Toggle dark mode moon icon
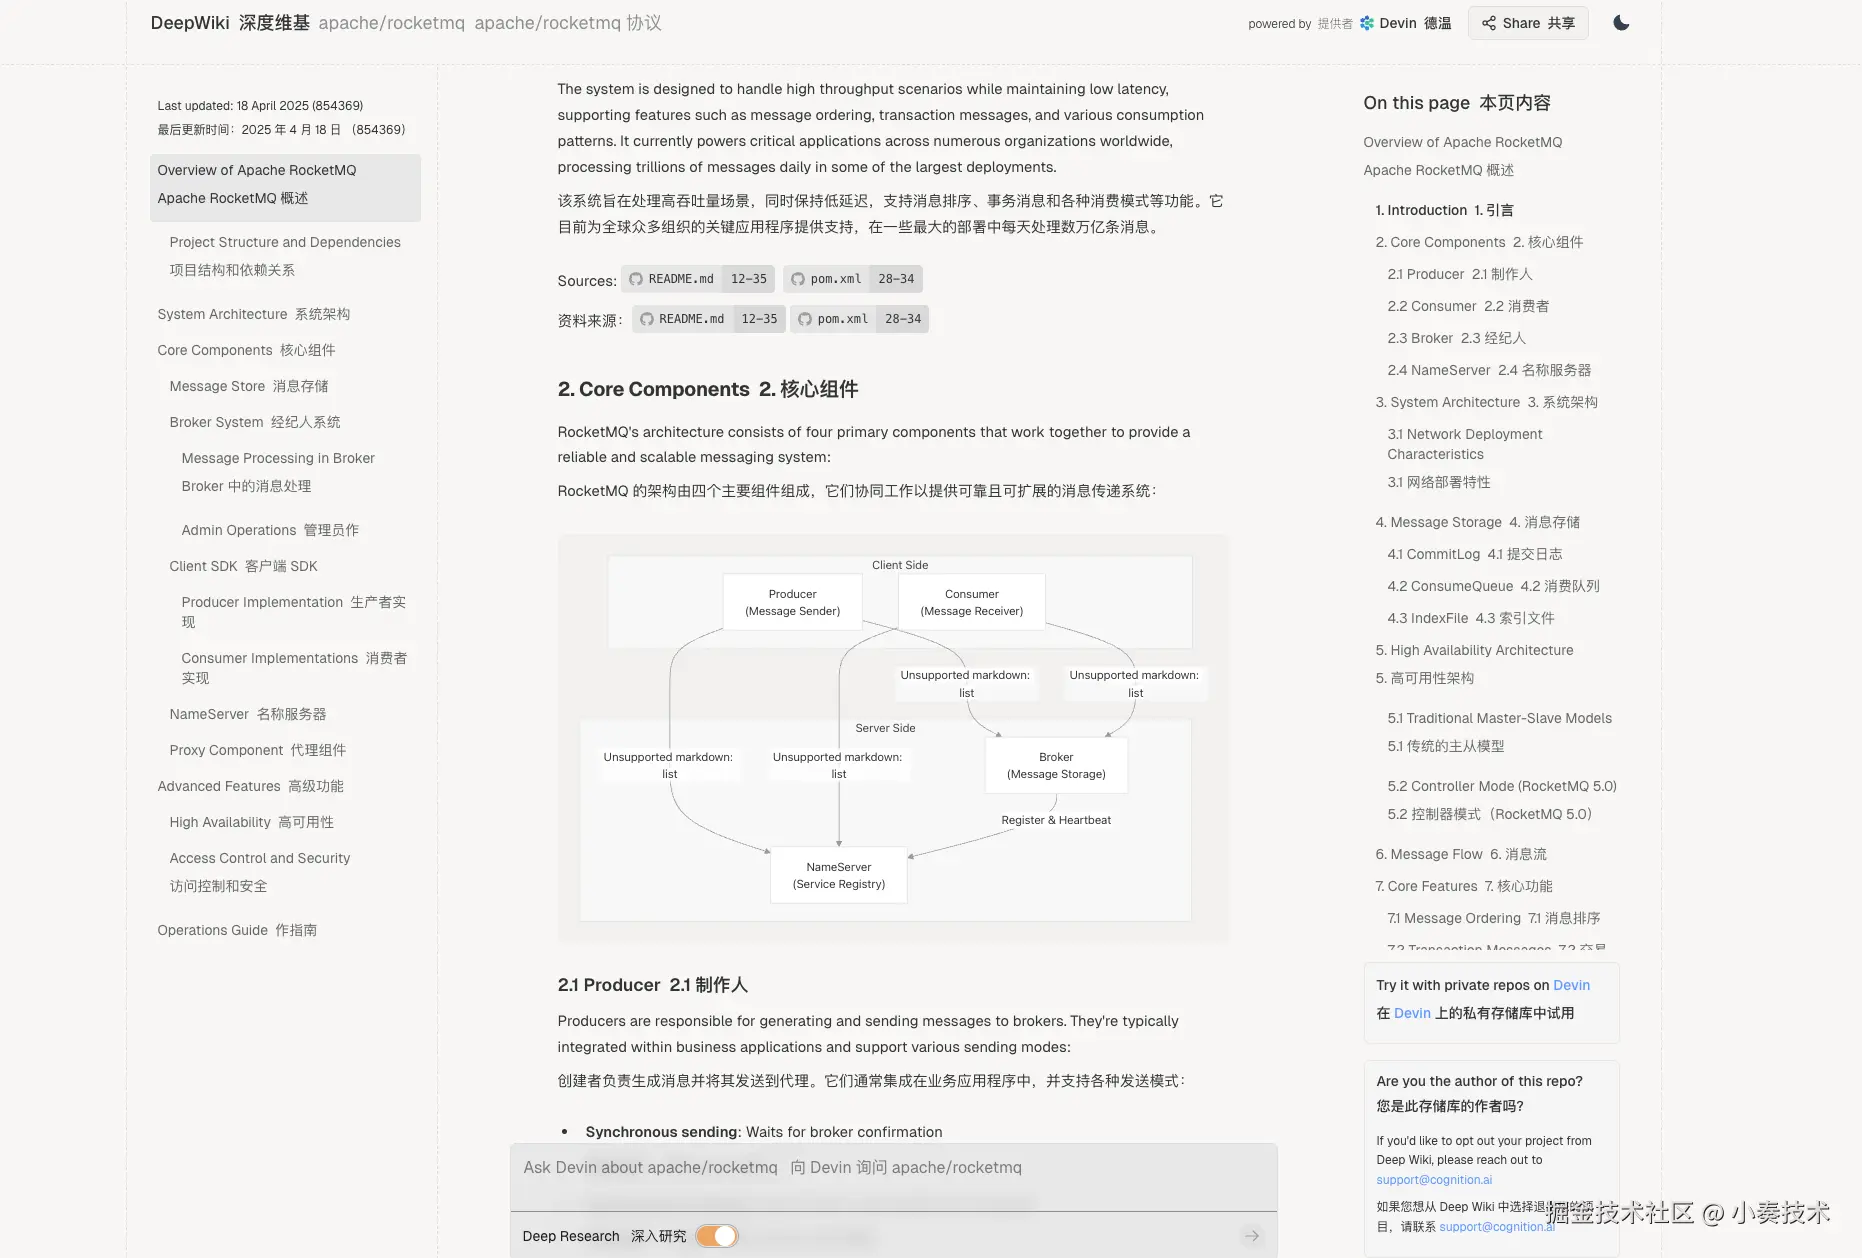This screenshot has width=1862, height=1258. point(1621,23)
